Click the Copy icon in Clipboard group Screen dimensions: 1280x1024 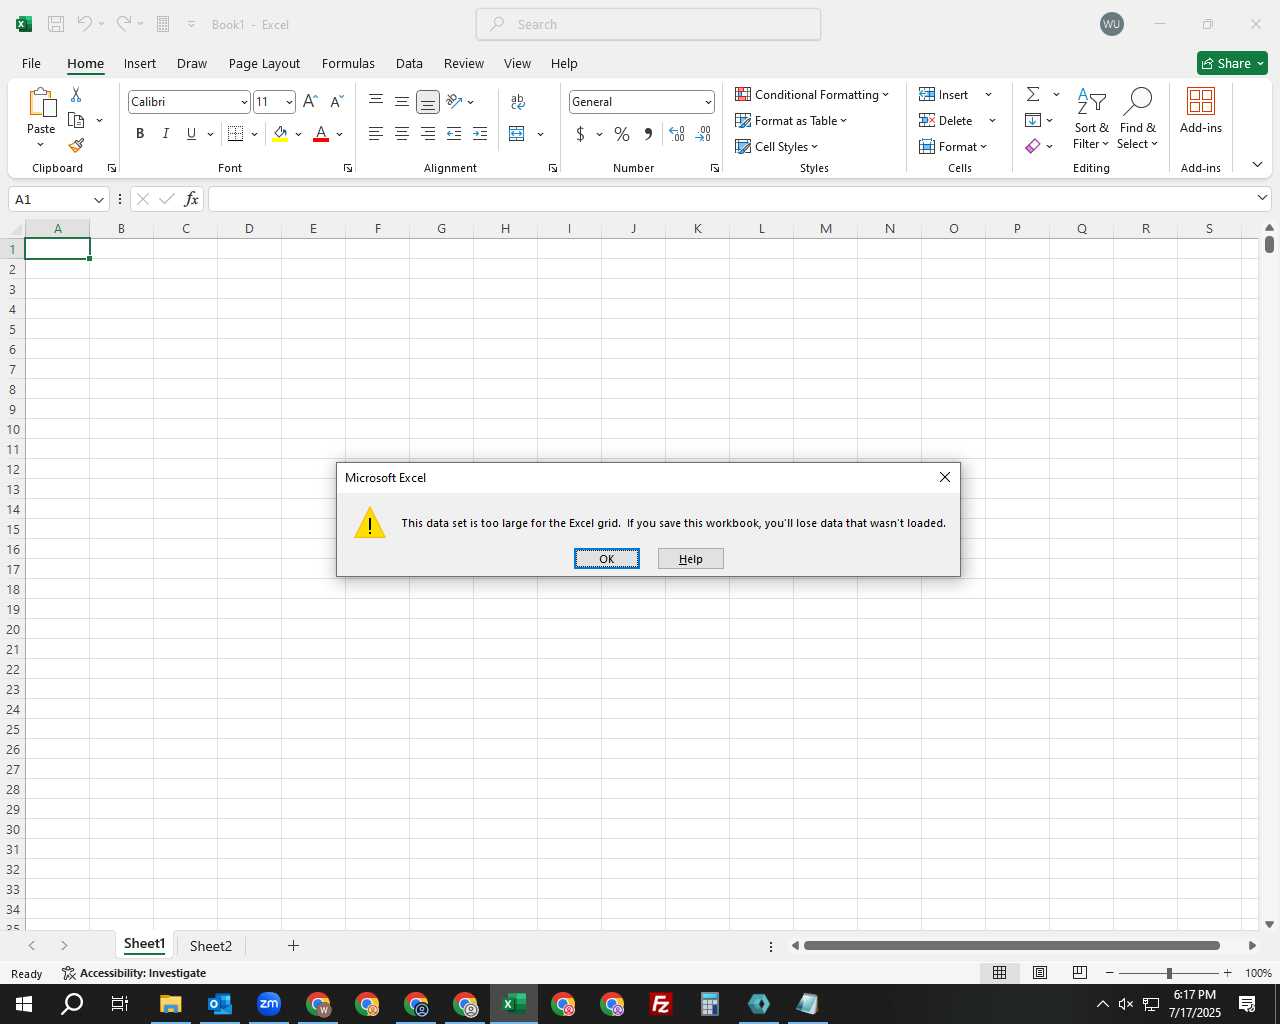(76, 120)
